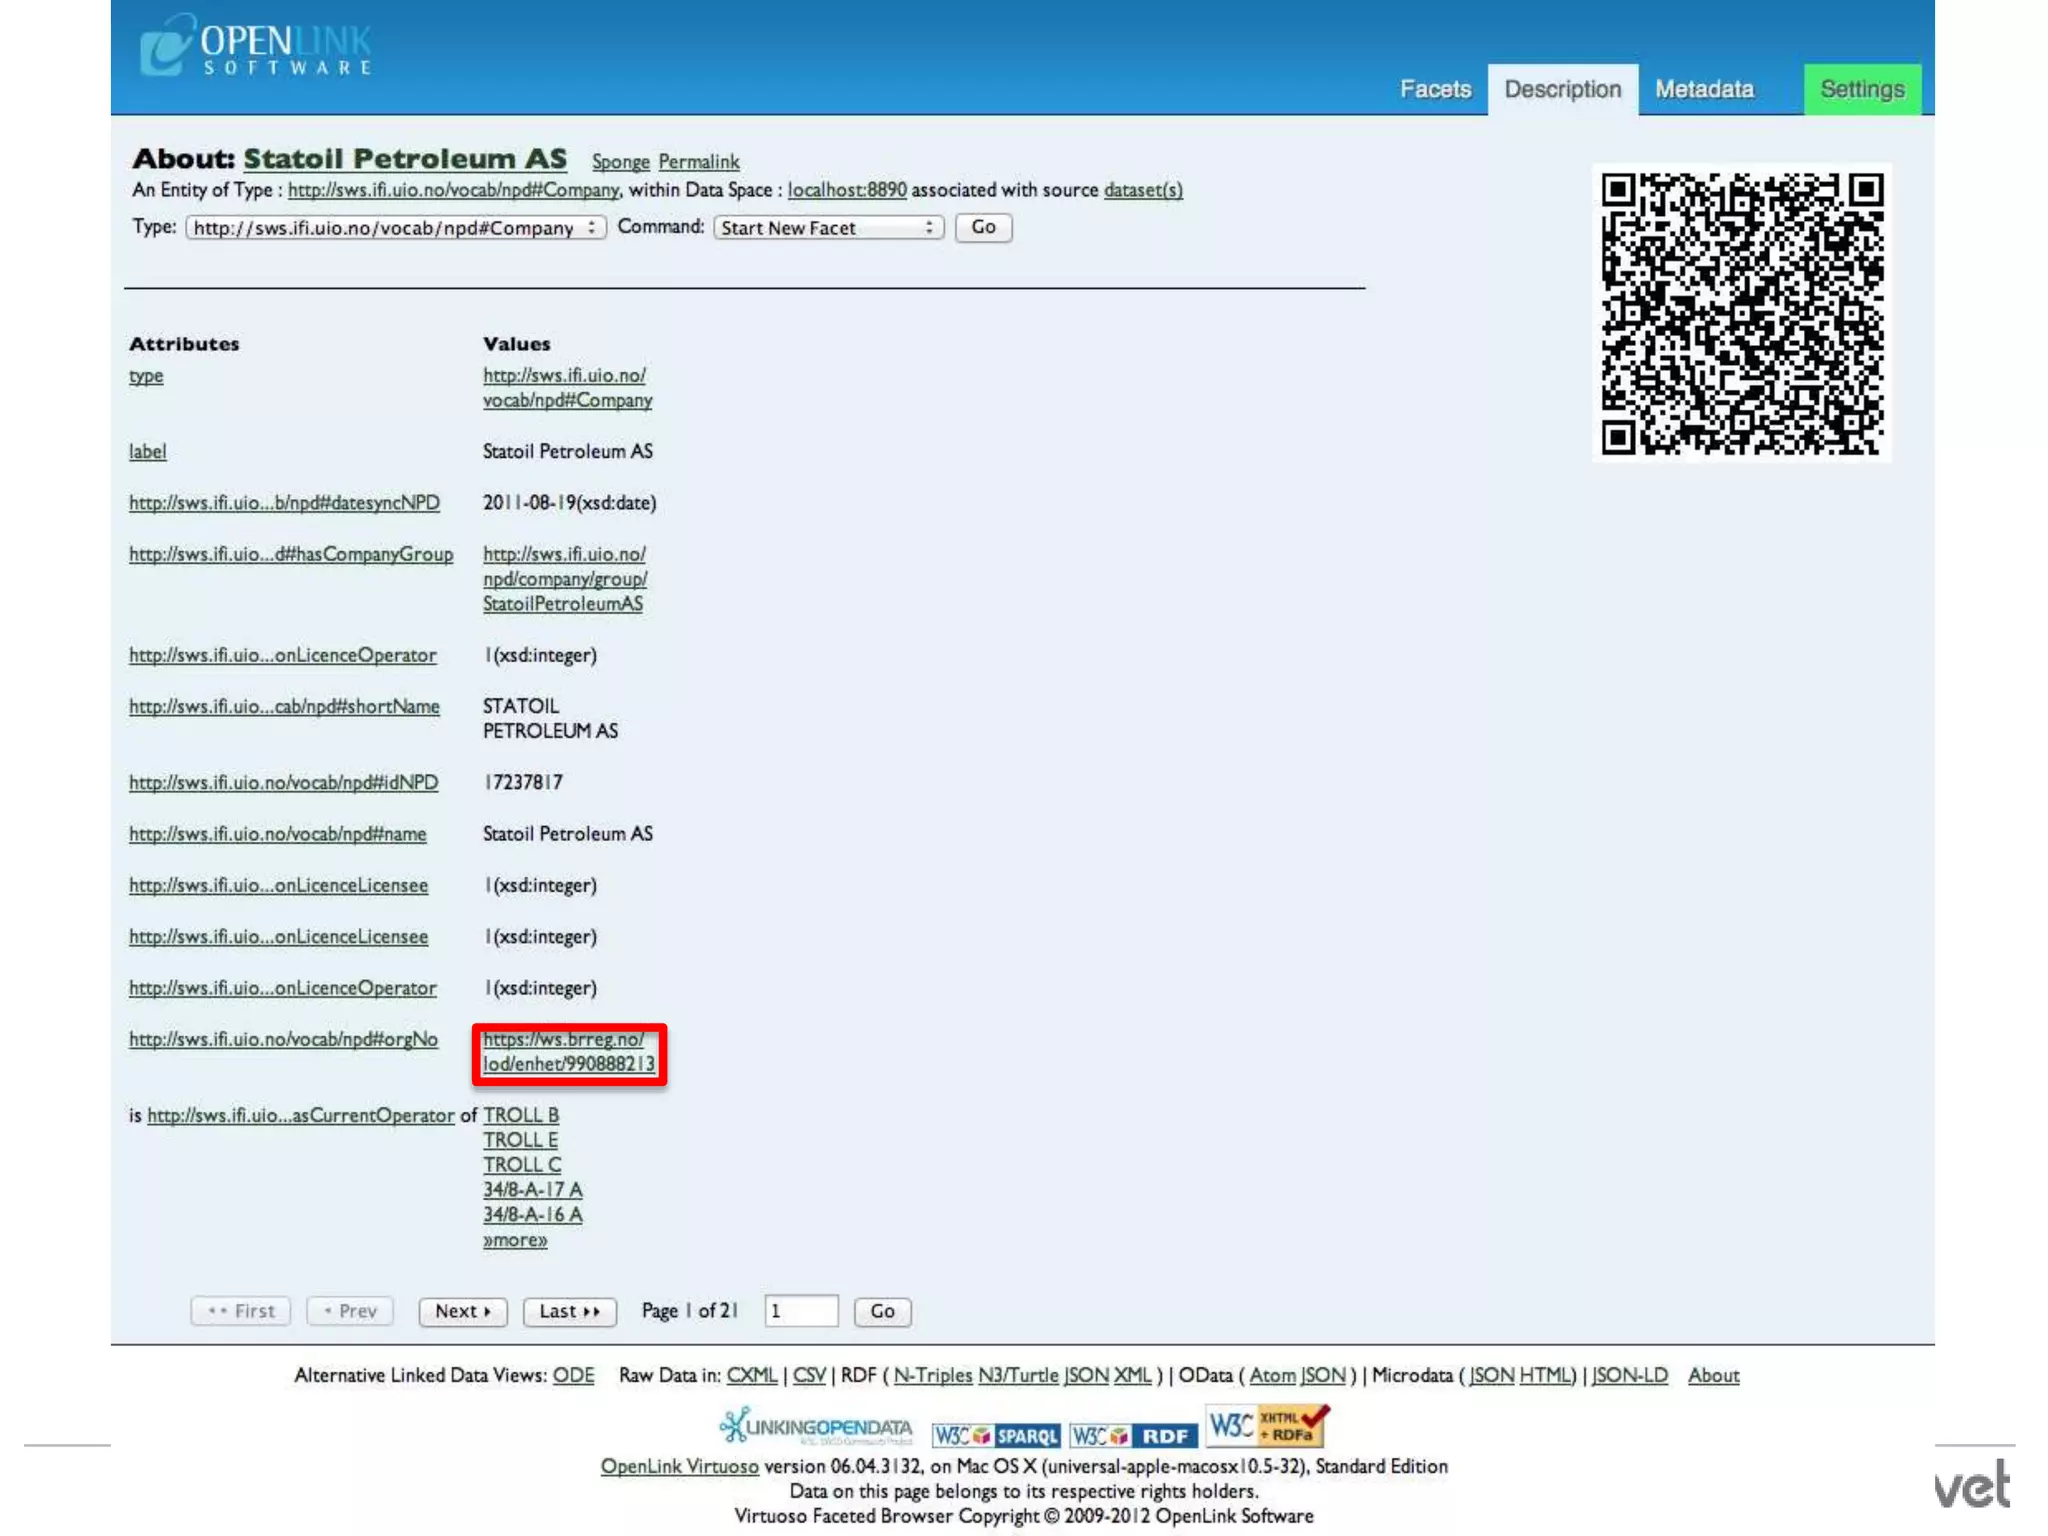
Task: Open the ODE linked data view
Action: [x=573, y=1376]
